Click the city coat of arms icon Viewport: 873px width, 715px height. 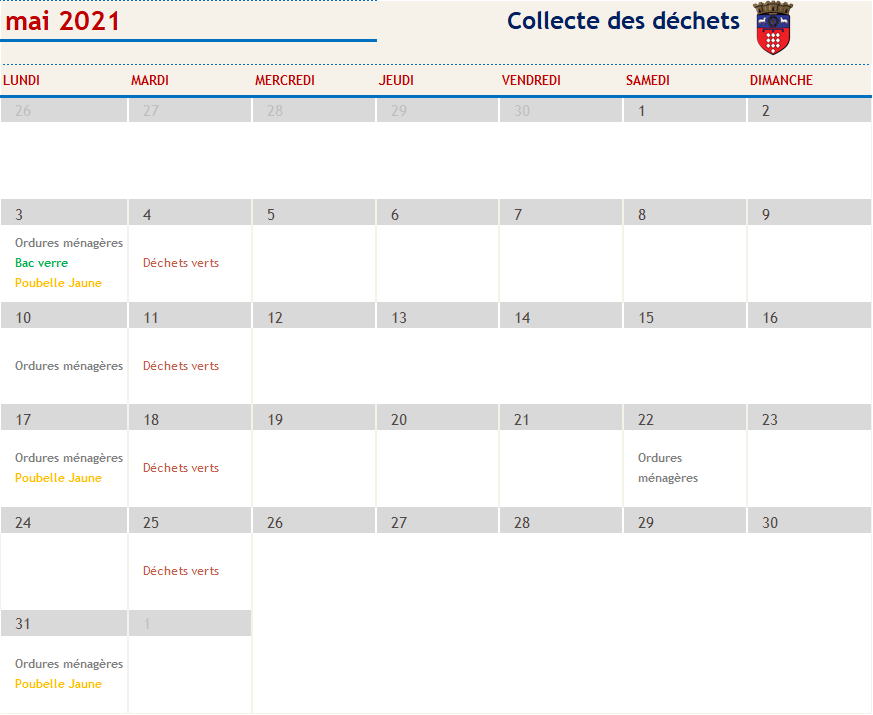tap(773, 28)
